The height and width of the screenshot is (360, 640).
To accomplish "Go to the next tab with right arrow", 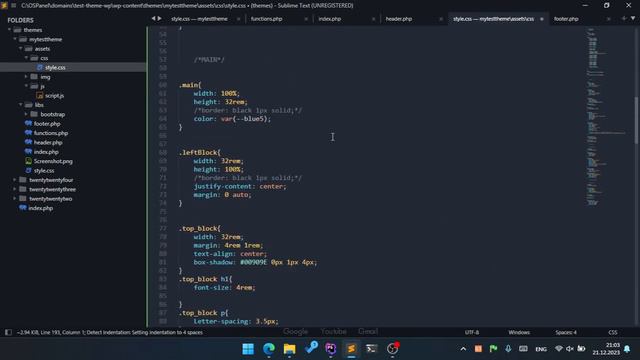I will 160,18.
